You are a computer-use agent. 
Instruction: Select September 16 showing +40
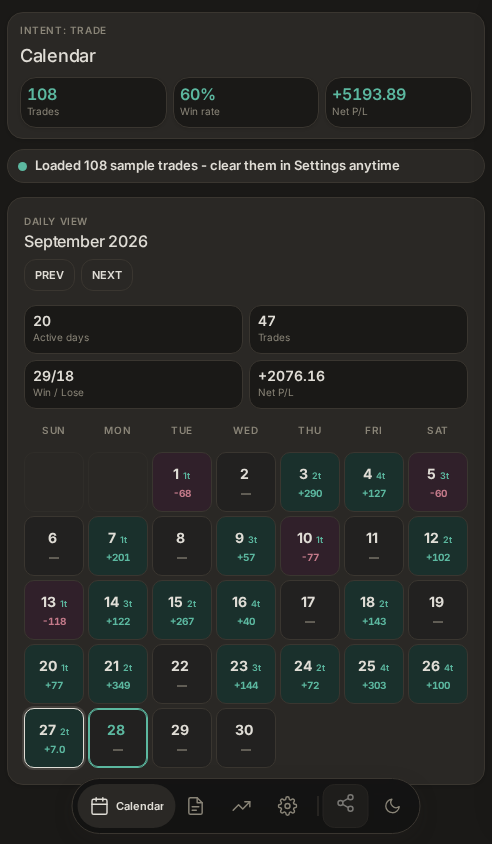[246, 610]
